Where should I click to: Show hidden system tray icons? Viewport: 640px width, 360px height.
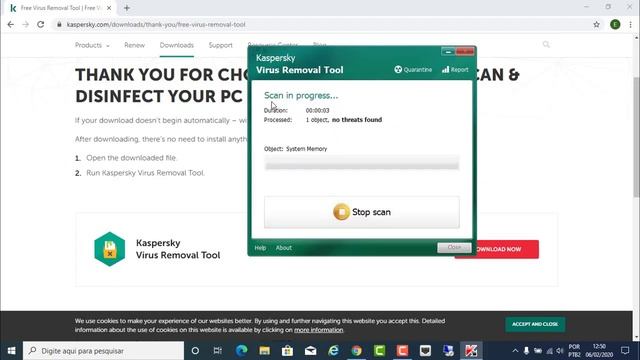(515, 351)
